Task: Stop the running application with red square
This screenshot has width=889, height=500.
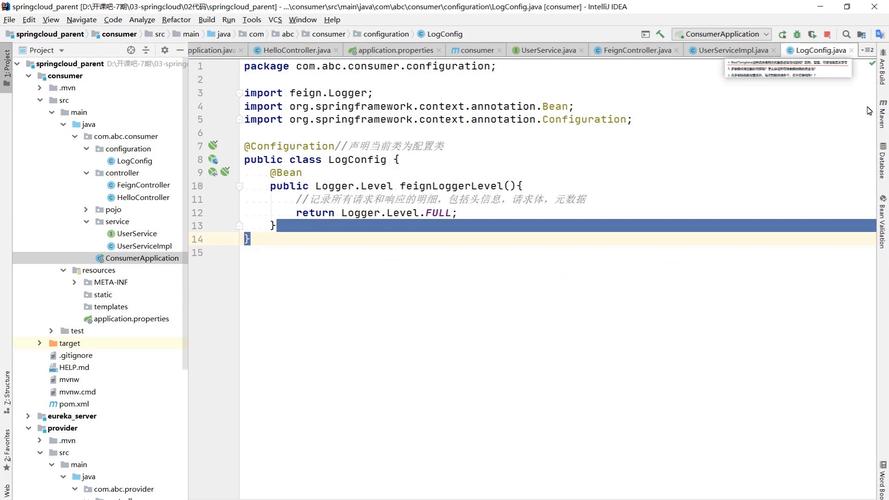Action: tap(827, 34)
